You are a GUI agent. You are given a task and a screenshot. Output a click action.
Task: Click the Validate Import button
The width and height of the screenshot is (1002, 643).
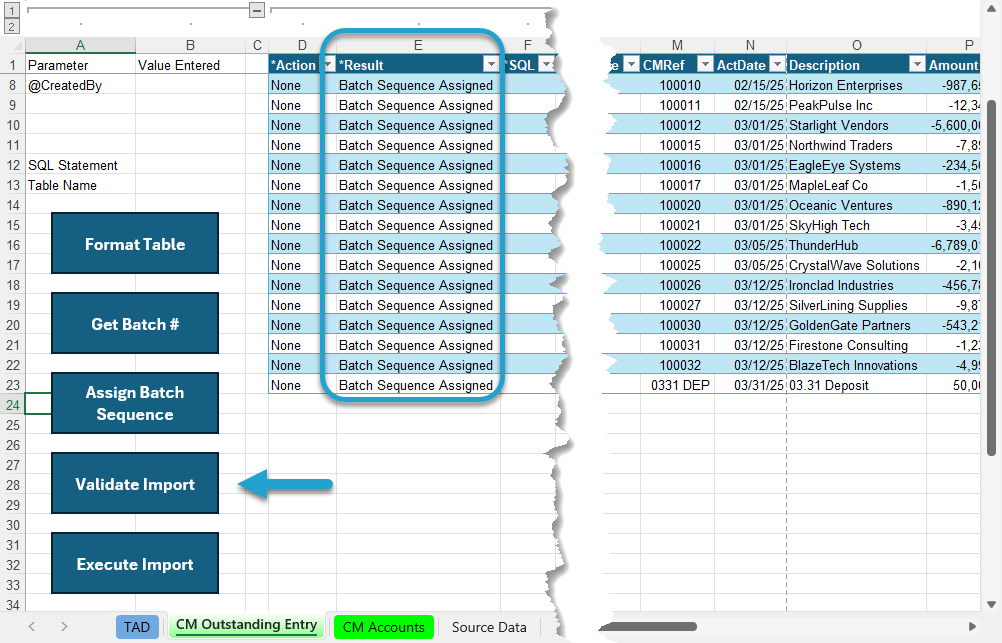[135, 484]
